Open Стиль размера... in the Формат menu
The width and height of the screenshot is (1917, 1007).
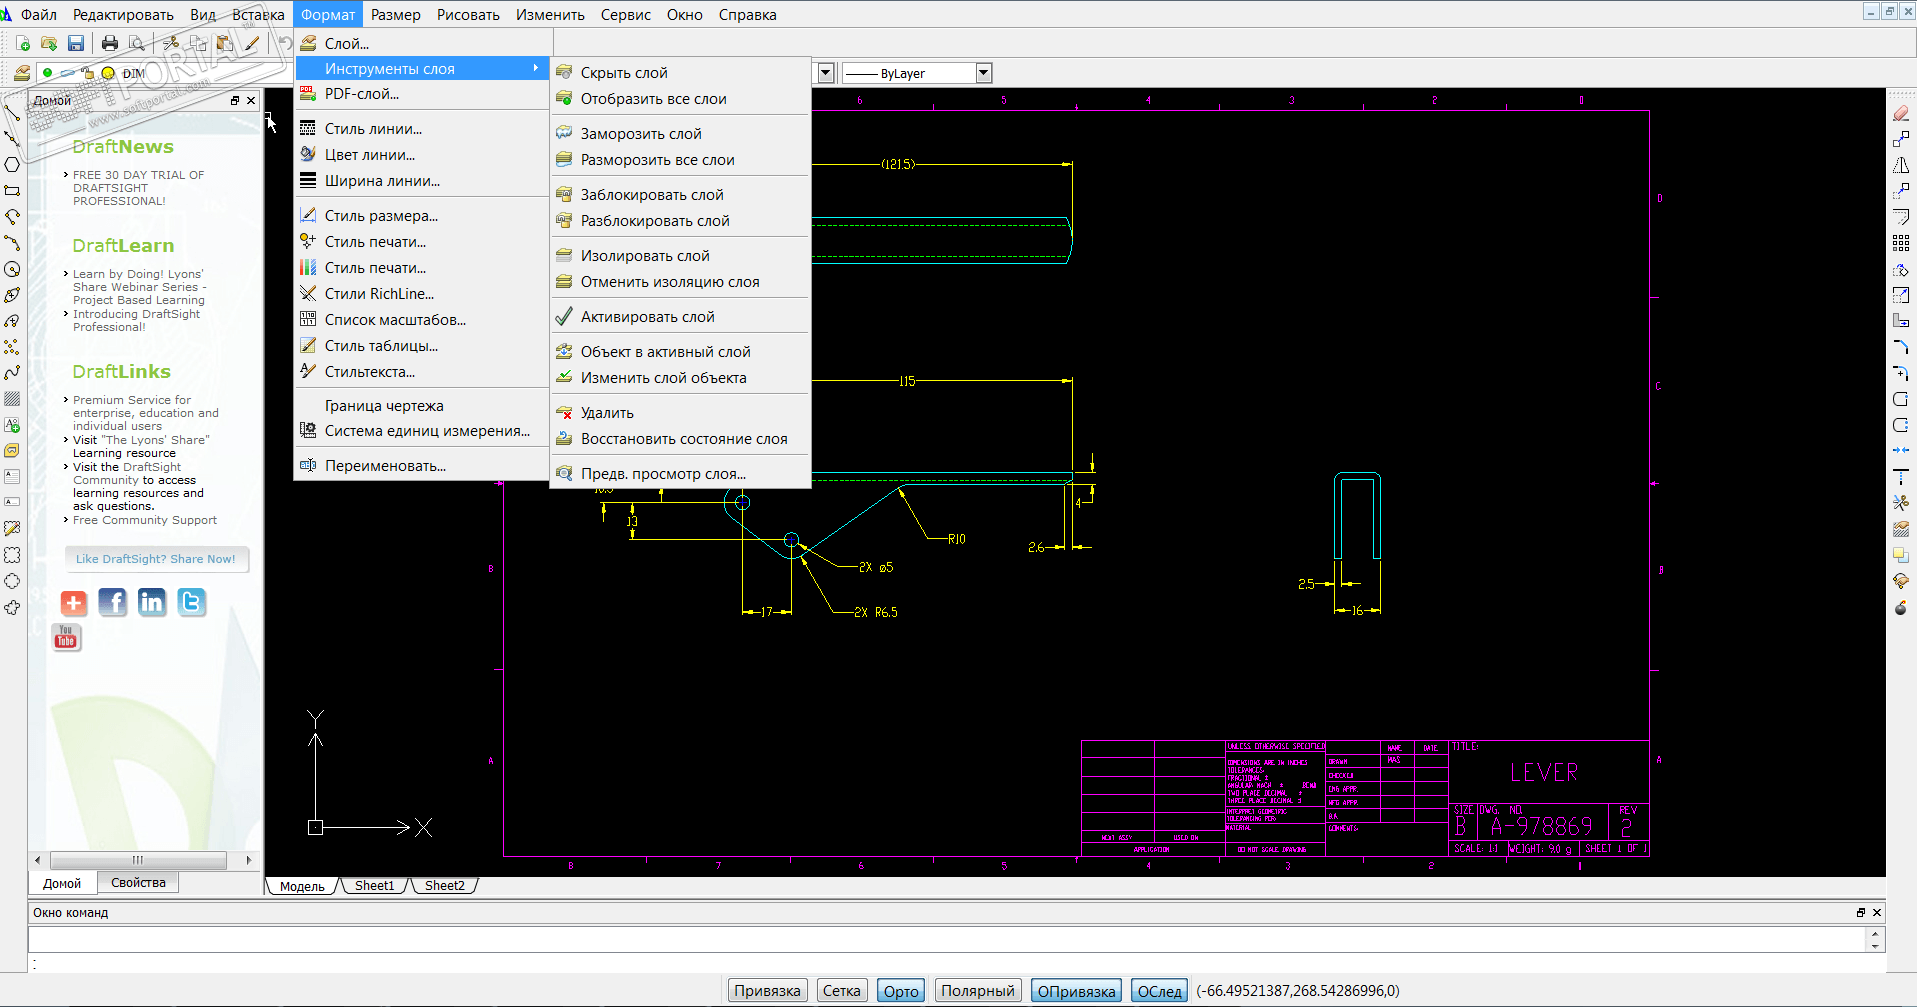point(422,215)
